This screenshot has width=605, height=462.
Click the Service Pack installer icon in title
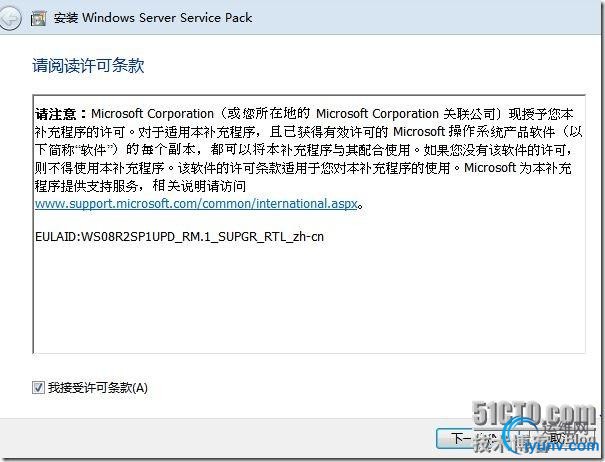click(x=39, y=18)
